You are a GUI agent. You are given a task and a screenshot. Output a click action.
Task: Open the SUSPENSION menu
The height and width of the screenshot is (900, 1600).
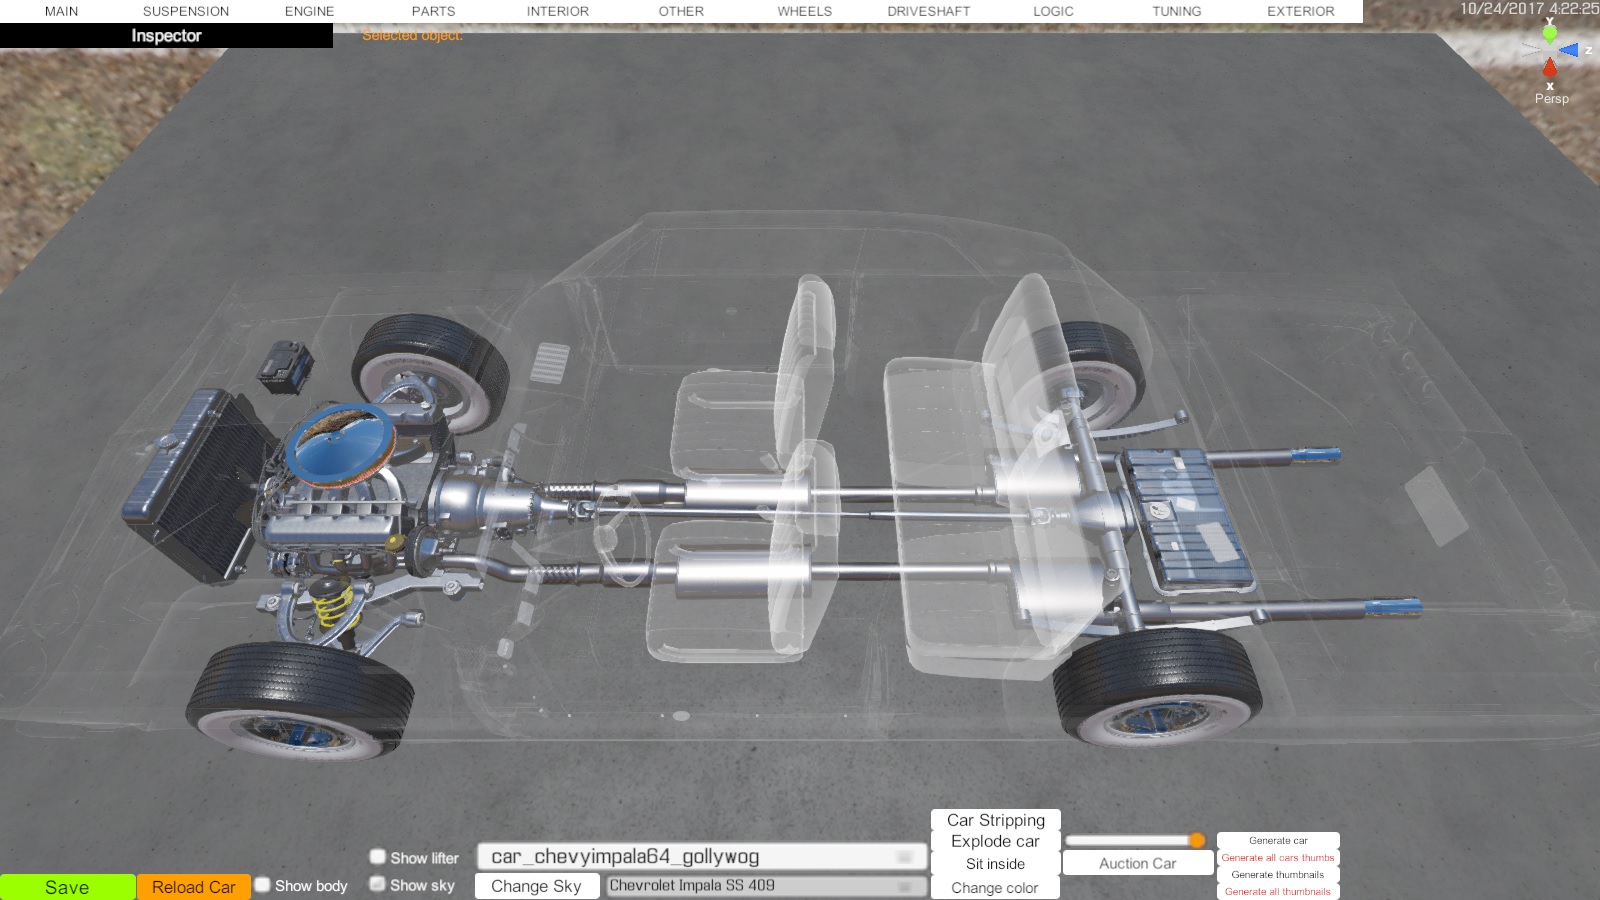pyautogui.click(x=186, y=11)
